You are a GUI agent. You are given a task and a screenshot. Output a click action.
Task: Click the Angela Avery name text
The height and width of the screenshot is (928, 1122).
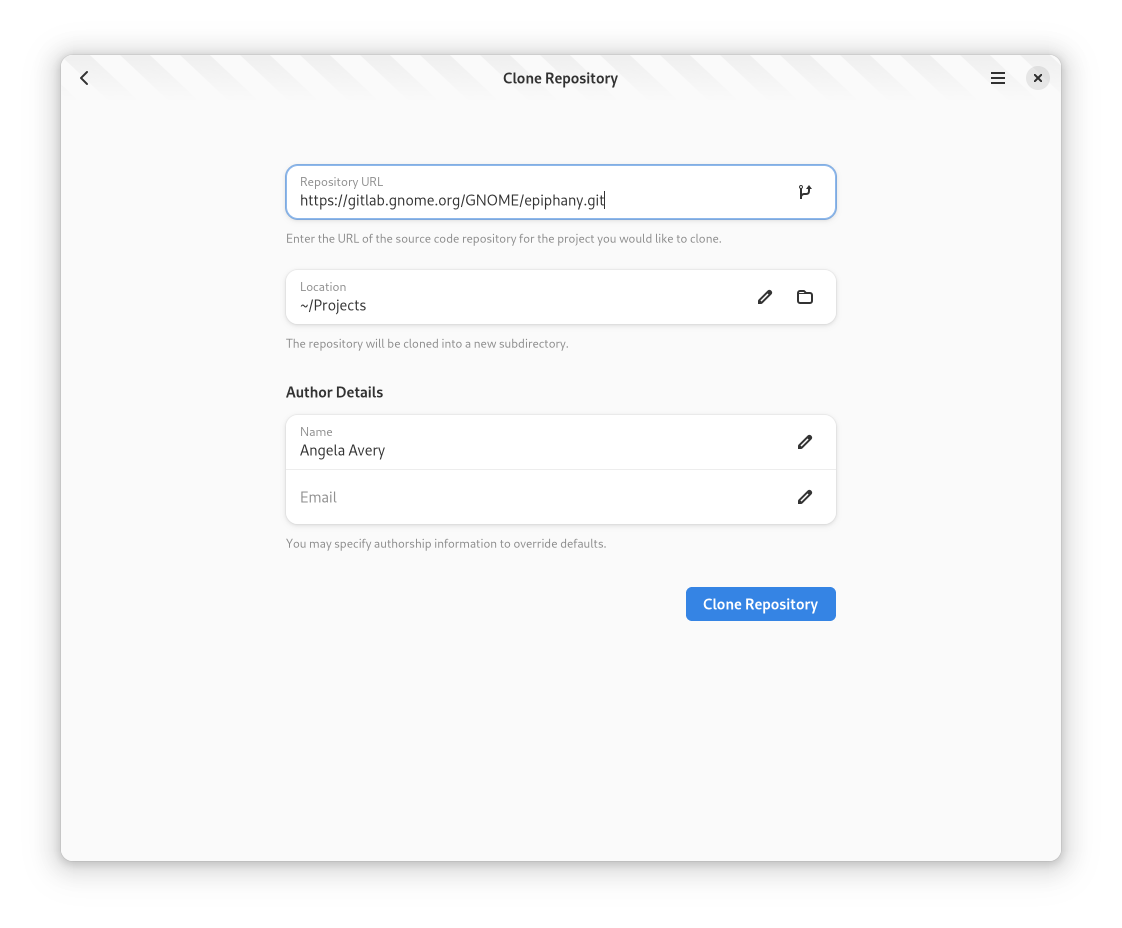coord(342,451)
